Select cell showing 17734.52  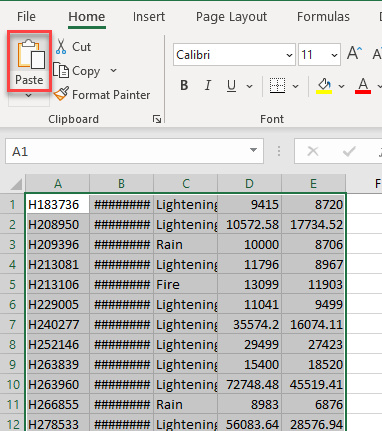[313, 224]
